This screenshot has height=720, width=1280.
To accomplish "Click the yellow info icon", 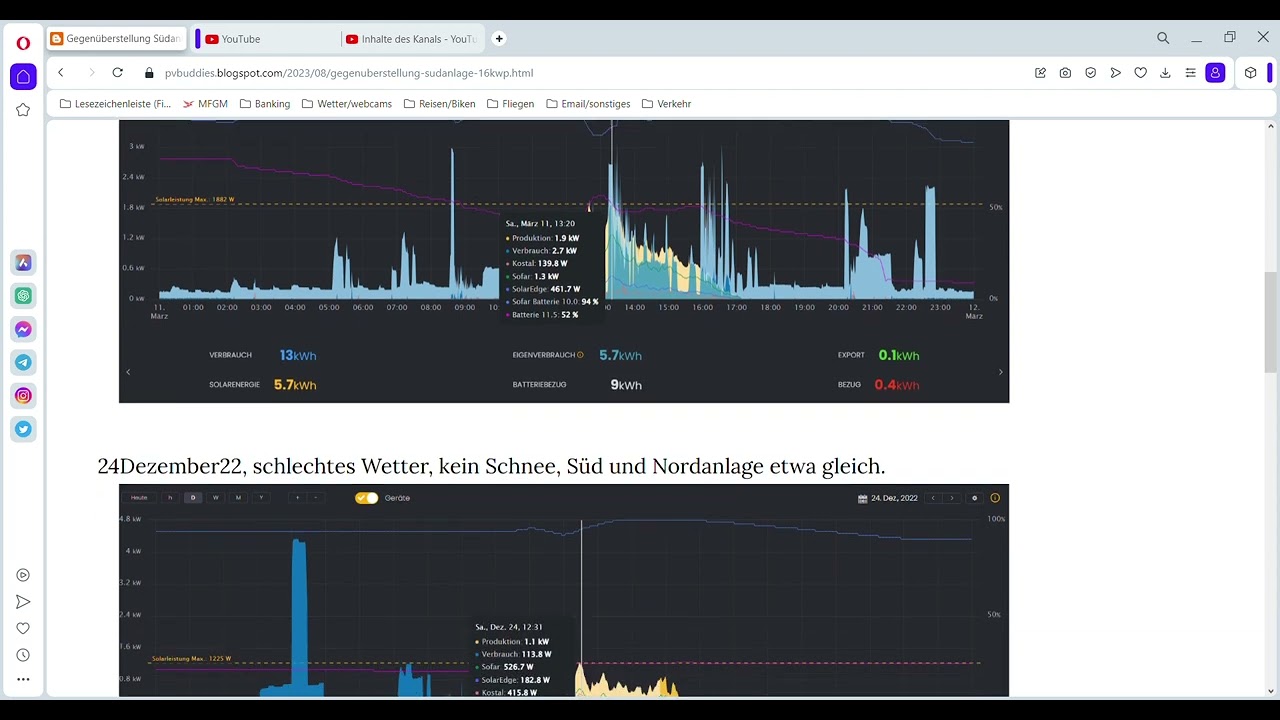I will click(995, 498).
